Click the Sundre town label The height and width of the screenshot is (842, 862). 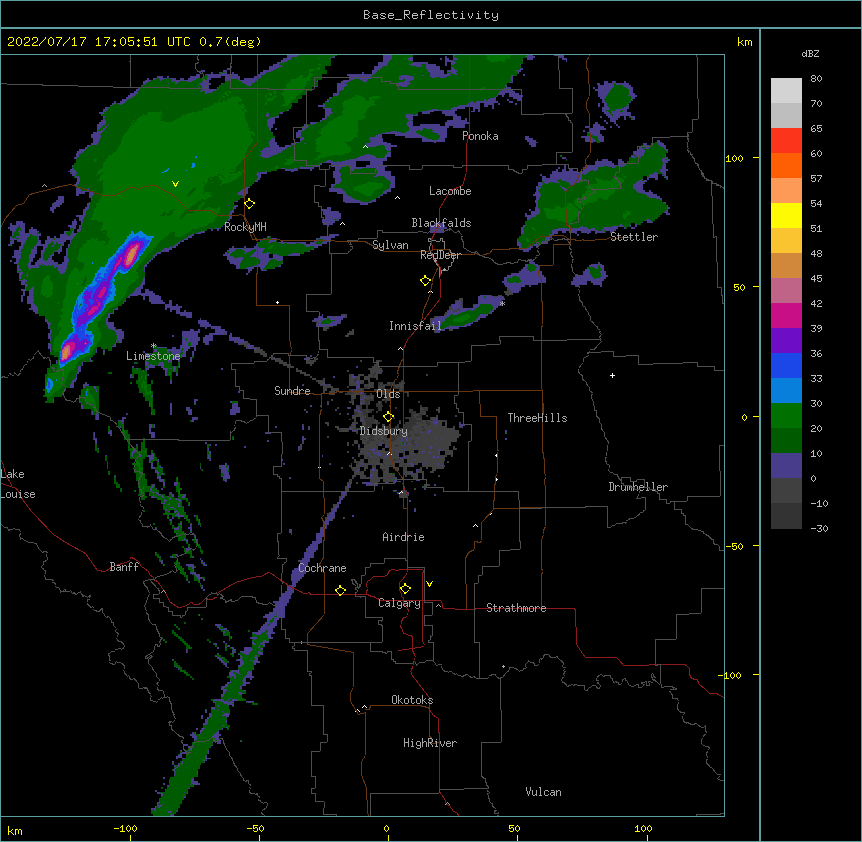[292, 391]
